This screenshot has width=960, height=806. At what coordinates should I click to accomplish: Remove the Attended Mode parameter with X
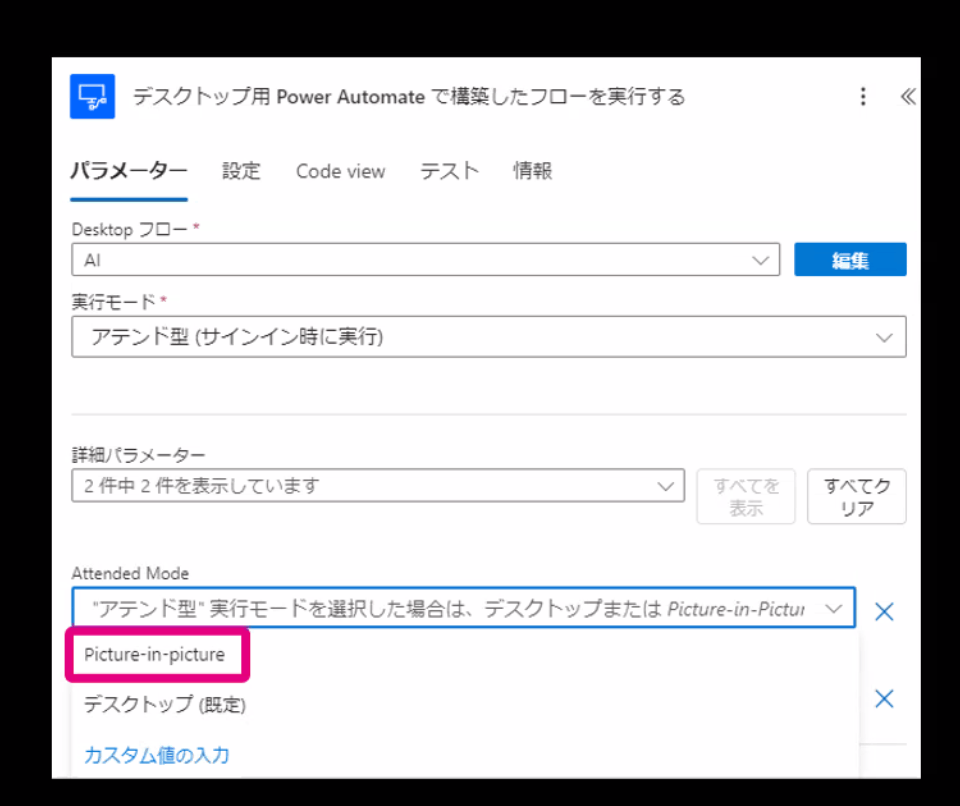point(884,611)
